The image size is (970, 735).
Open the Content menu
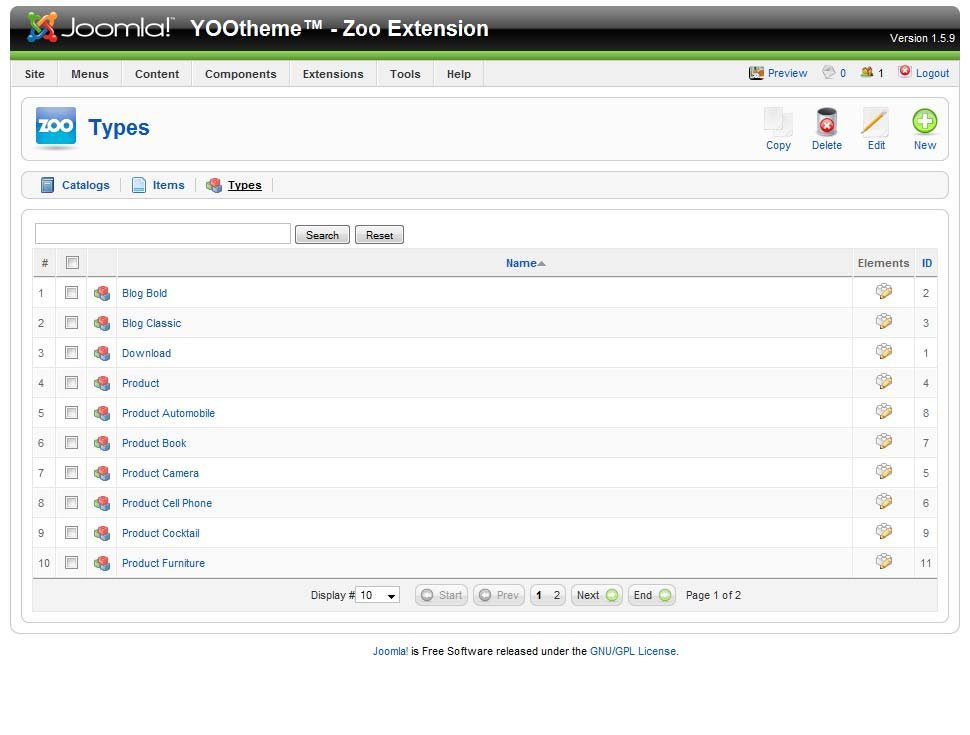click(157, 74)
